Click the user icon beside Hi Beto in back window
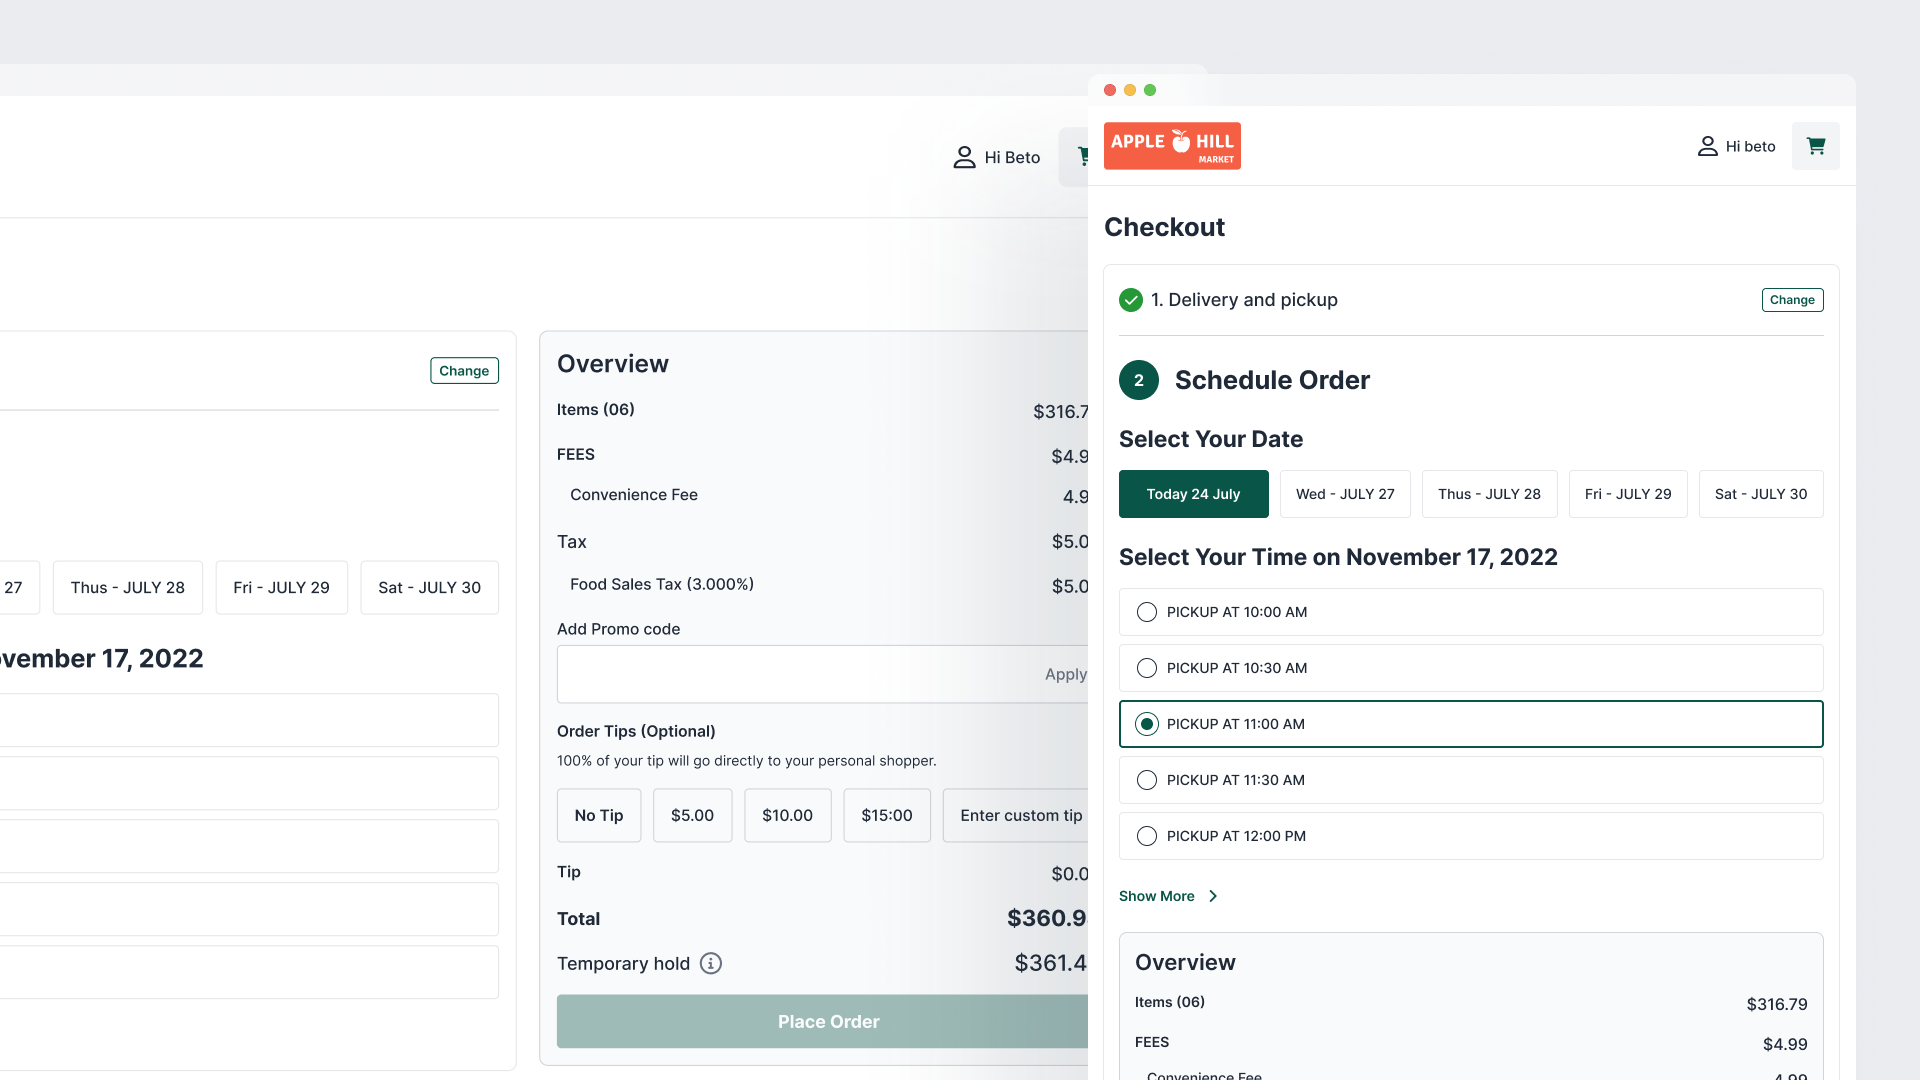The image size is (1920, 1080). [964, 157]
